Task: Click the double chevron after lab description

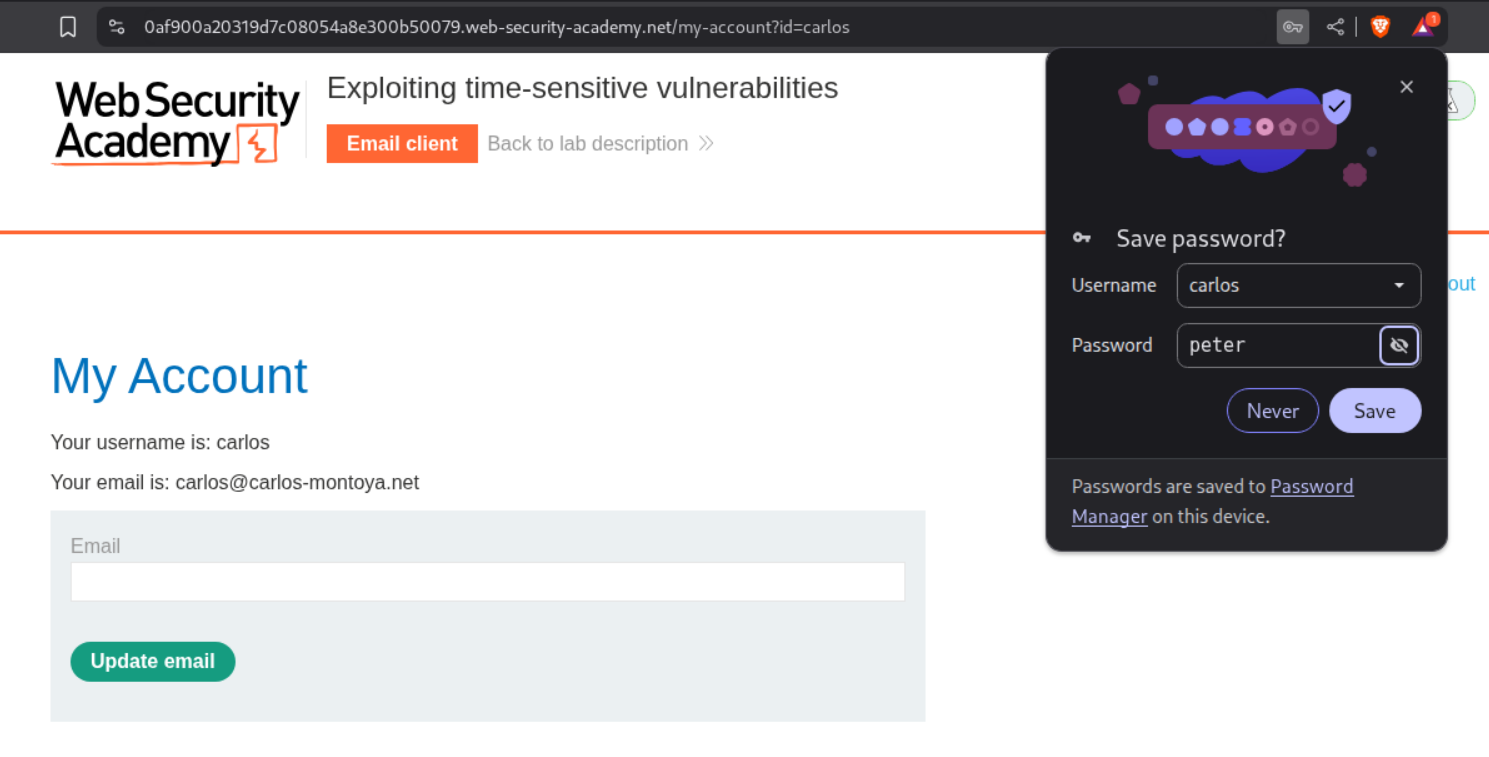Action: coord(706,144)
